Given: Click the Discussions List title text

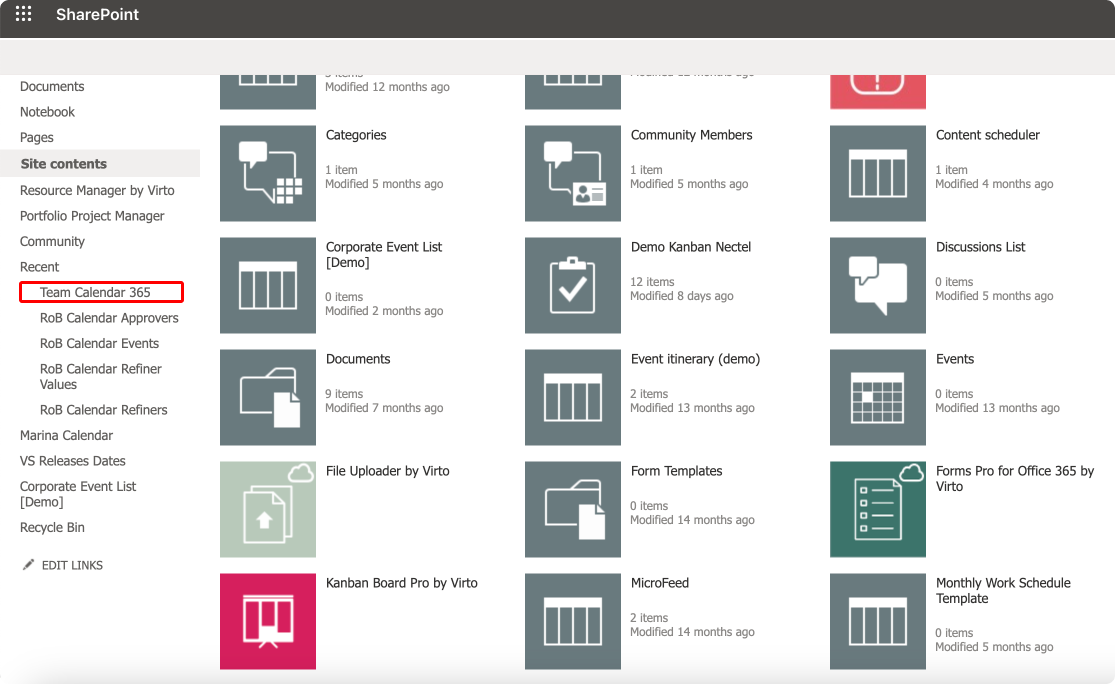Looking at the screenshot, I should [x=981, y=247].
